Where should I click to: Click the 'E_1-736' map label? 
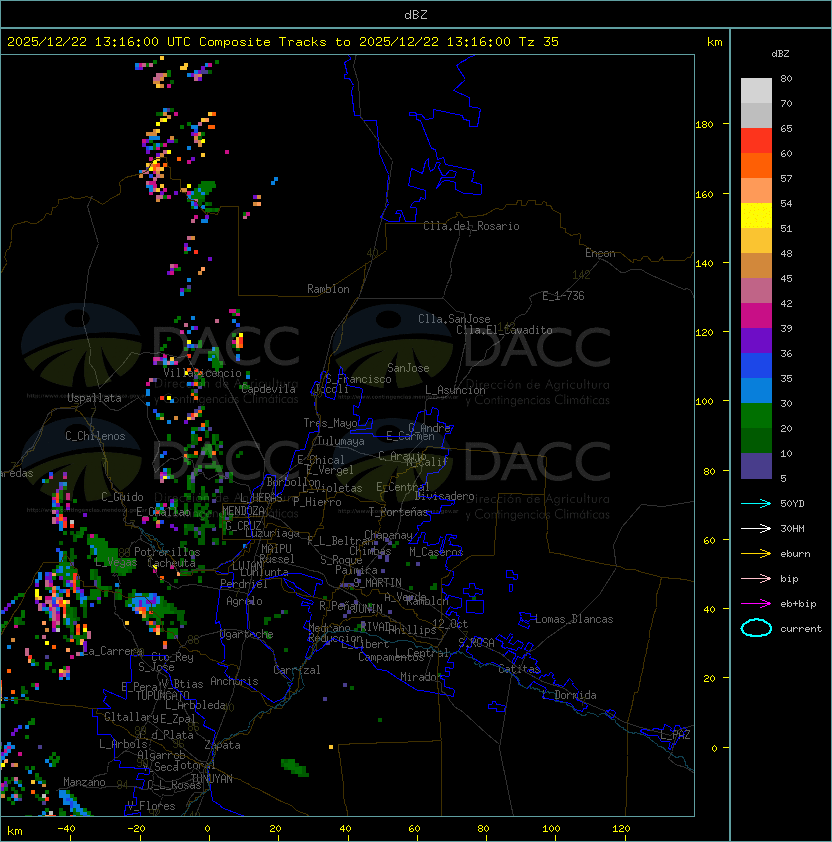click(563, 296)
